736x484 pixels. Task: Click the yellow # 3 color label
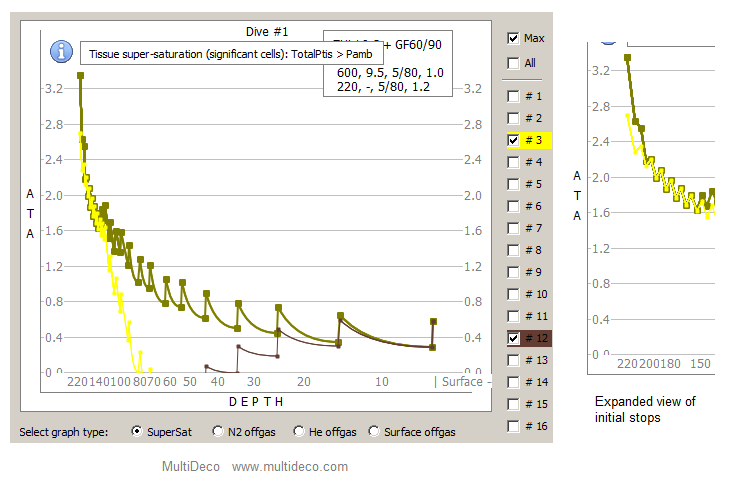point(536,140)
